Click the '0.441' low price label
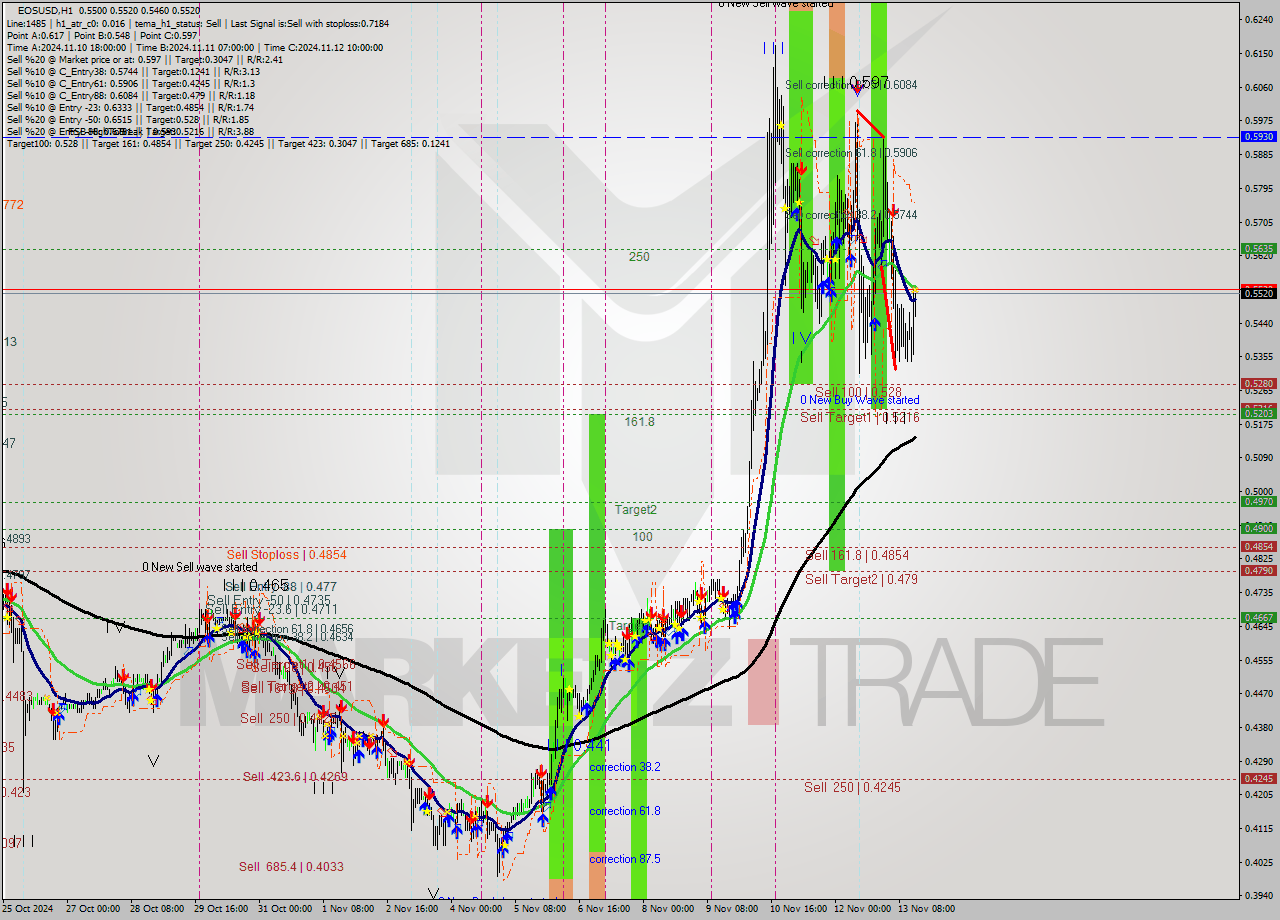Image resolution: width=1280 pixels, height=920 pixels. tap(591, 746)
